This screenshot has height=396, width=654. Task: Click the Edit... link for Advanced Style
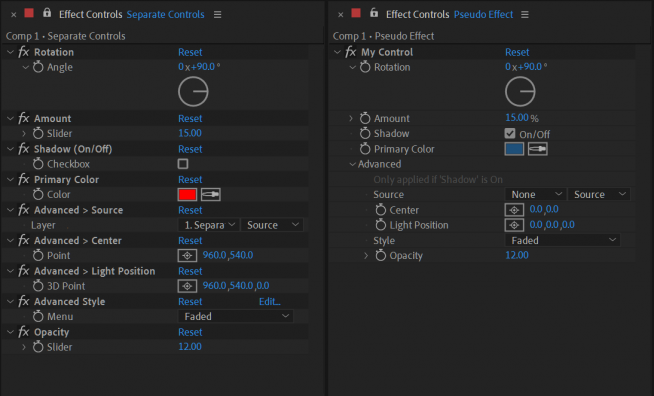coord(269,301)
